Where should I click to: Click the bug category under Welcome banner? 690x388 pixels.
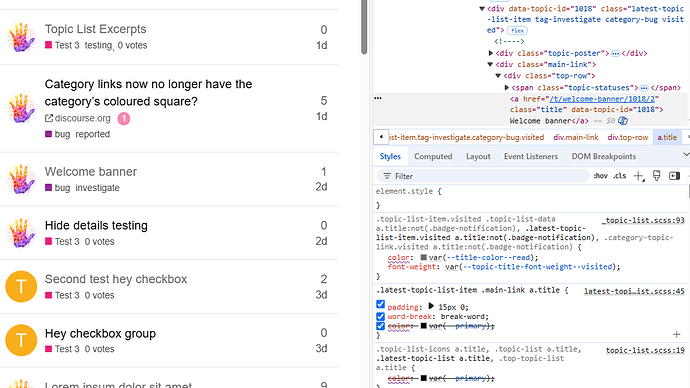click(x=58, y=188)
